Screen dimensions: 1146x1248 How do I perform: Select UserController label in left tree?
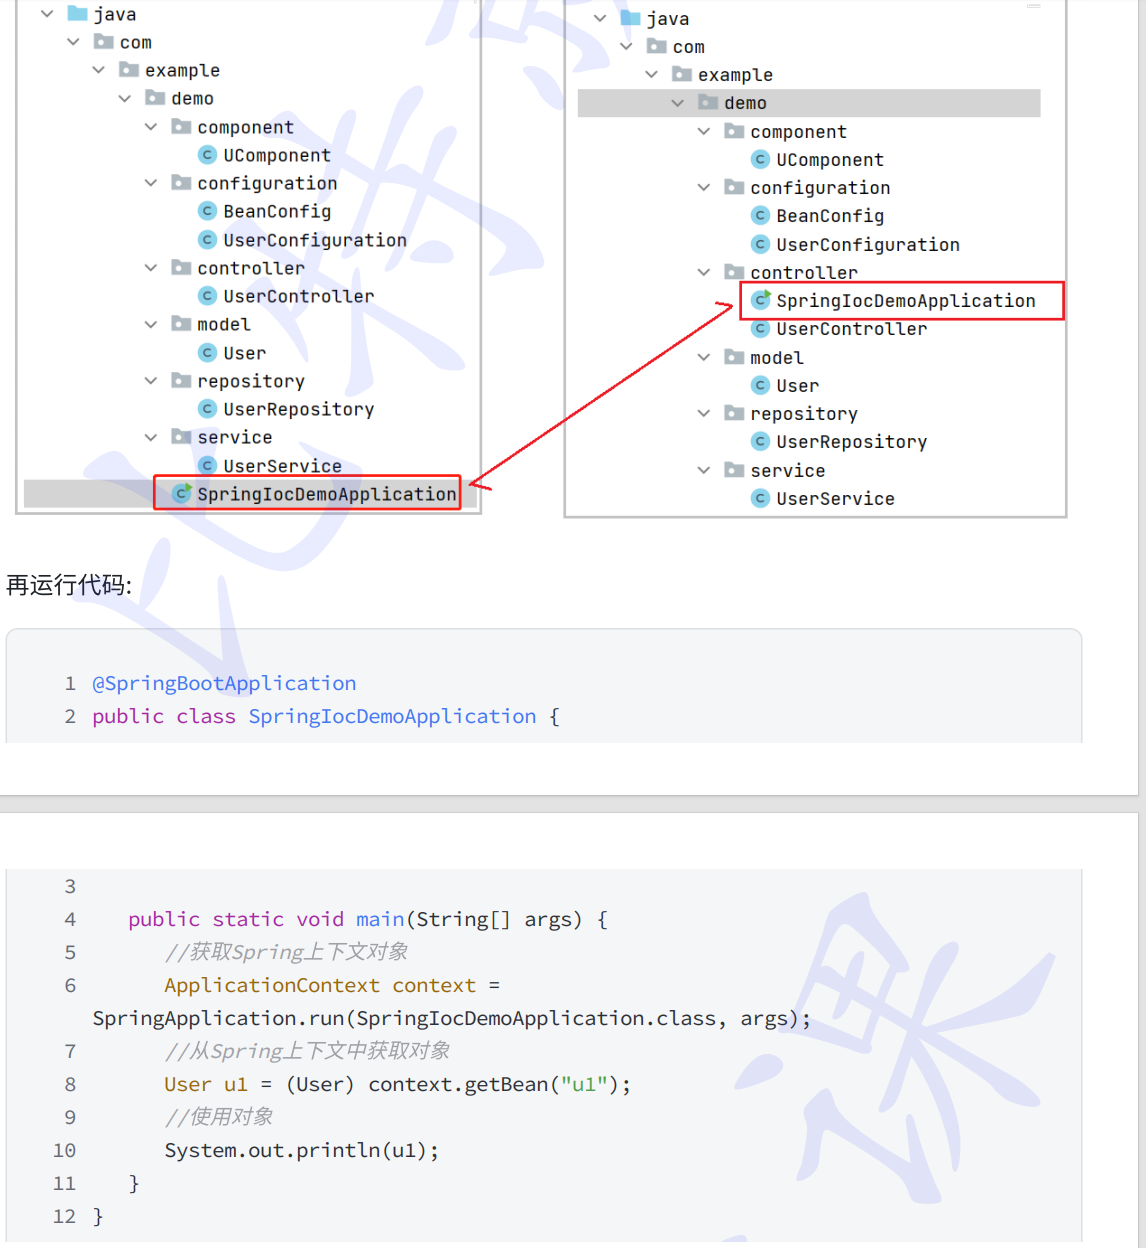coord(298,296)
